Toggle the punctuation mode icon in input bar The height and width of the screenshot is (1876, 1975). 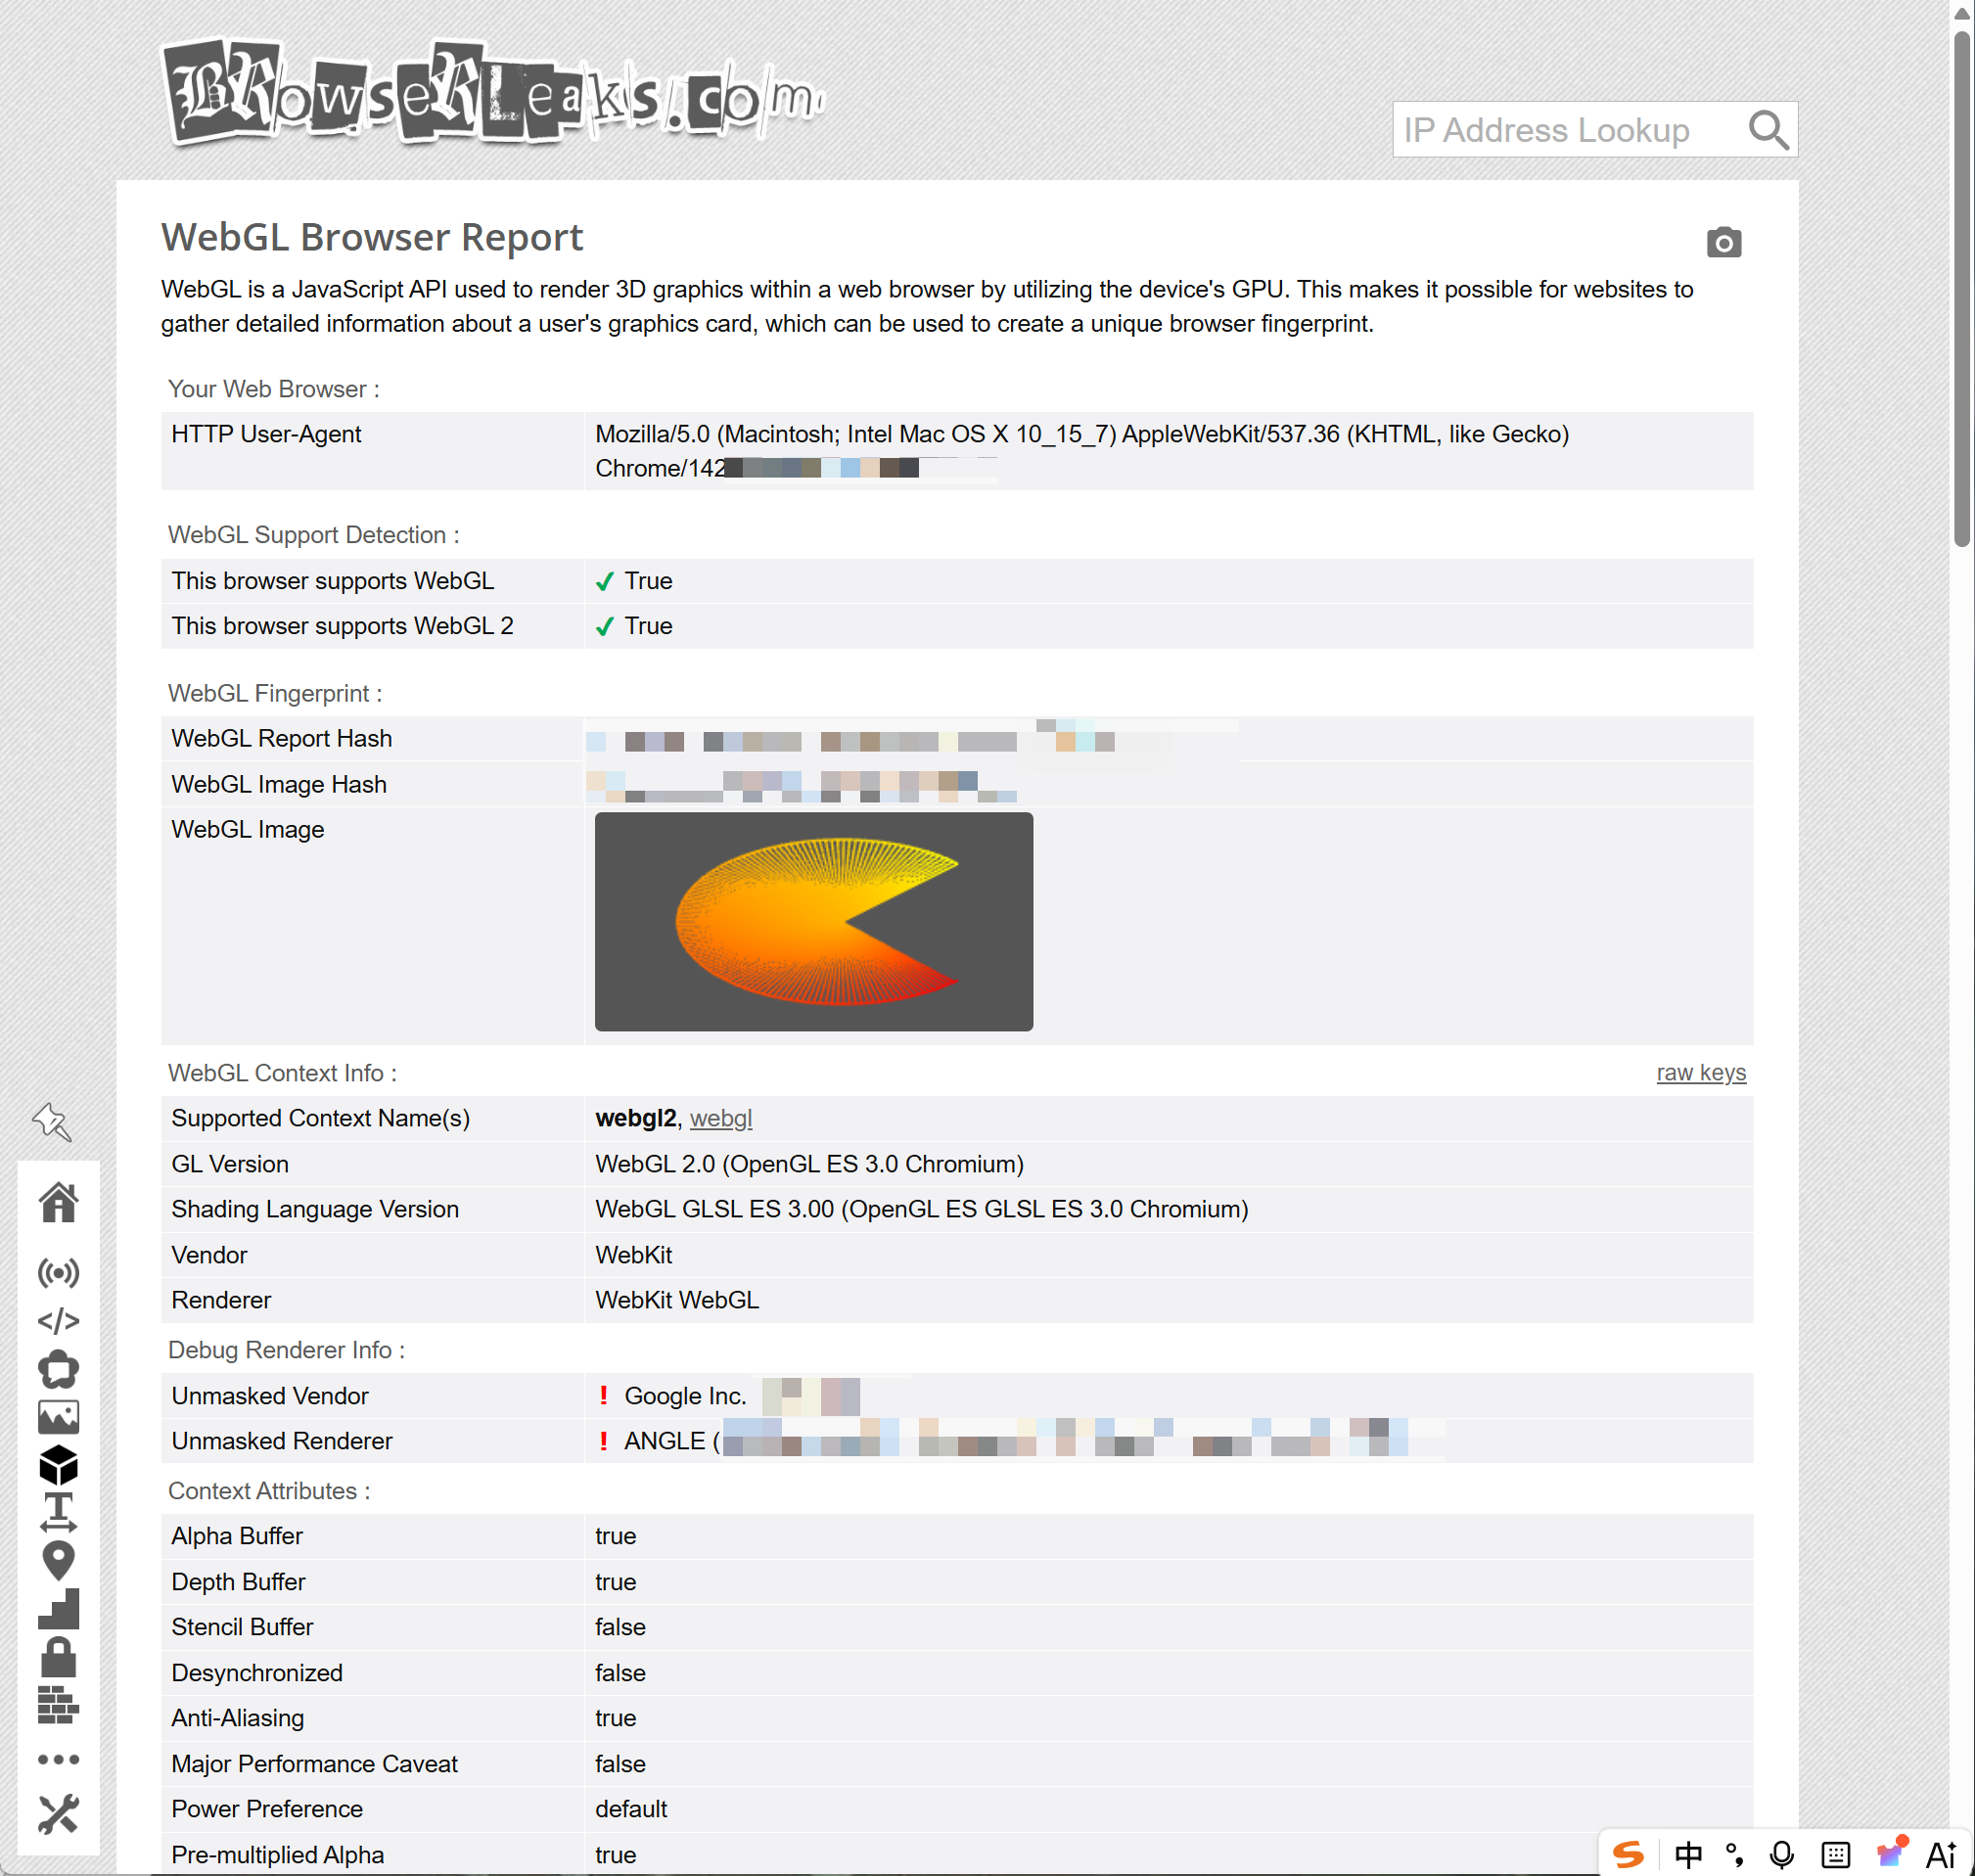pyautogui.click(x=1735, y=1855)
